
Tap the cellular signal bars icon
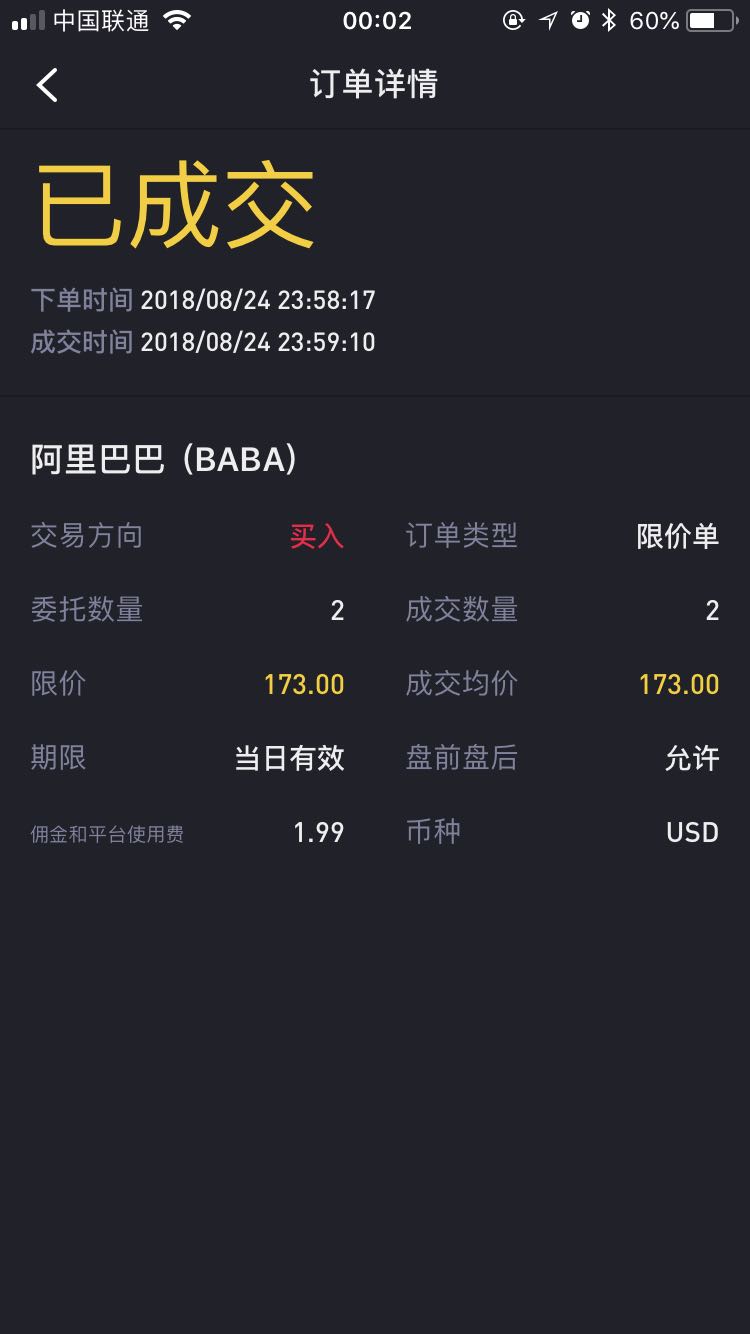click(x=28, y=21)
